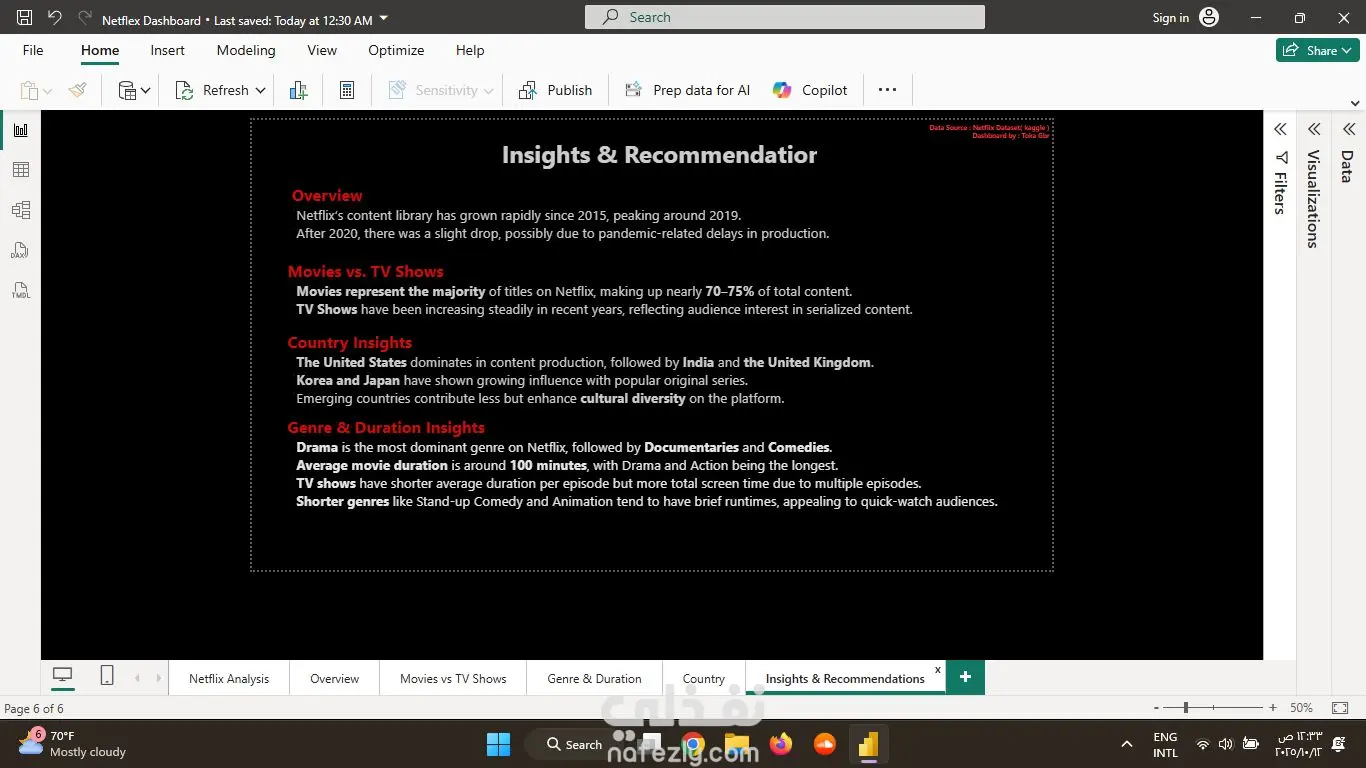The width and height of the screenshot is (1366, 768).
Task: Go to the Netflix Analysis page tab
Action: (x=229, y=678)
